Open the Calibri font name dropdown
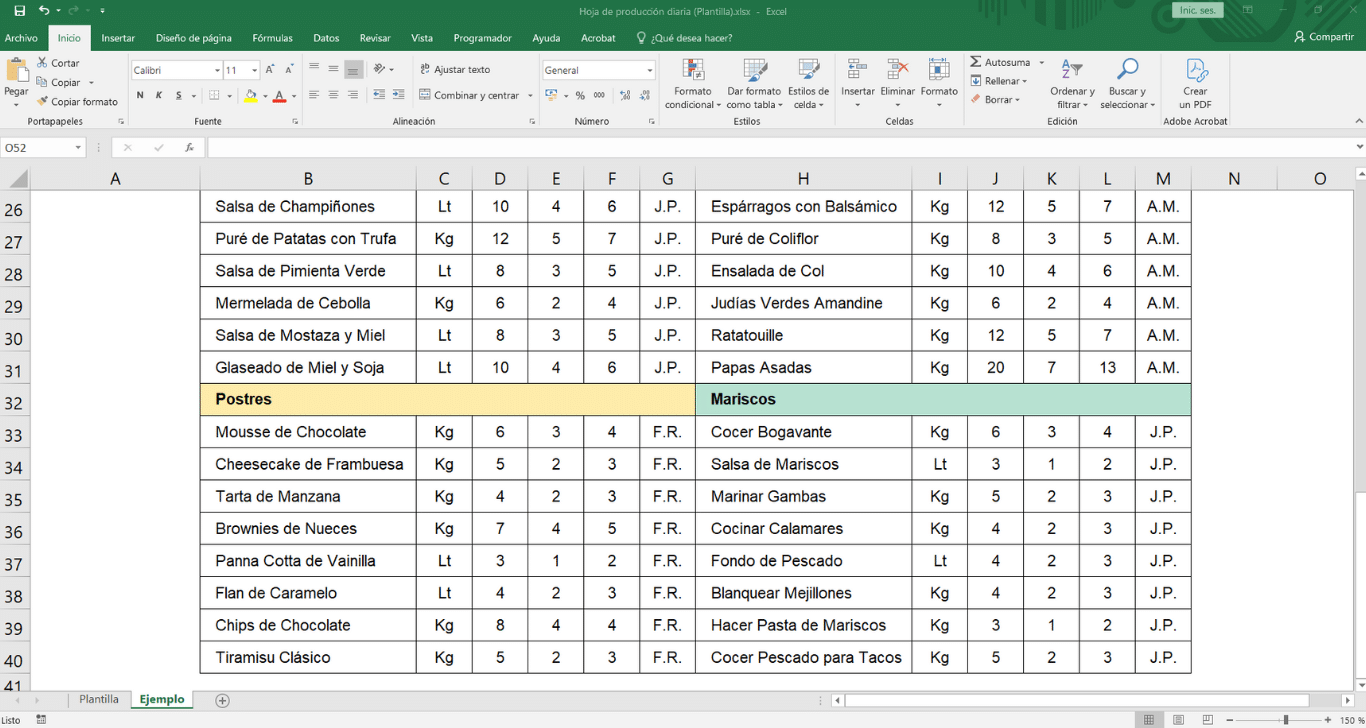 pyautogui.click(x=217, y=71)
